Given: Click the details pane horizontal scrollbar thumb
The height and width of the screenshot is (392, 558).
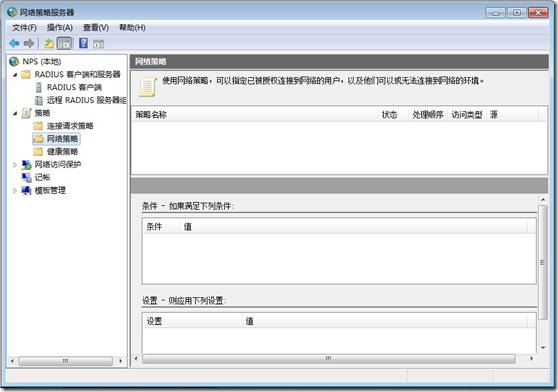Looking at the screenshot, I should [x=328, y=358].
